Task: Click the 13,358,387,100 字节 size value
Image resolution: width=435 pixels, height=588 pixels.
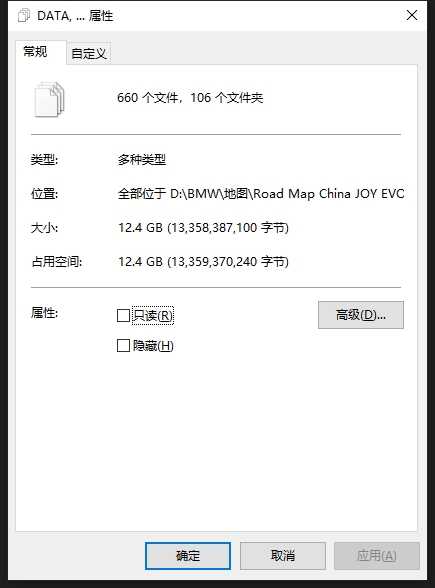Action: pos(228,228)
